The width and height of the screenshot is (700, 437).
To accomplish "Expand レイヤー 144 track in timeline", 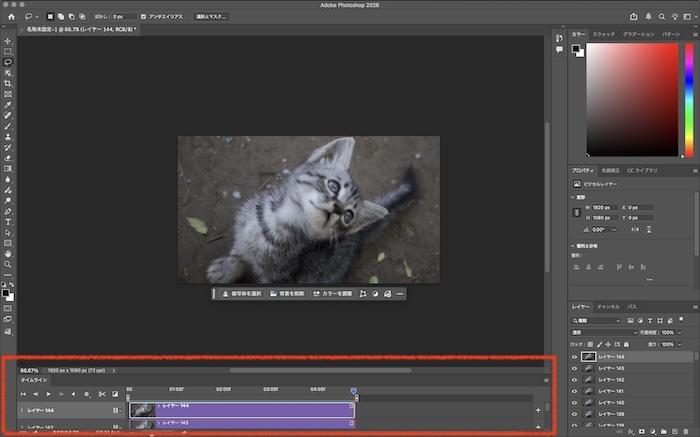I will click(22, 411).
